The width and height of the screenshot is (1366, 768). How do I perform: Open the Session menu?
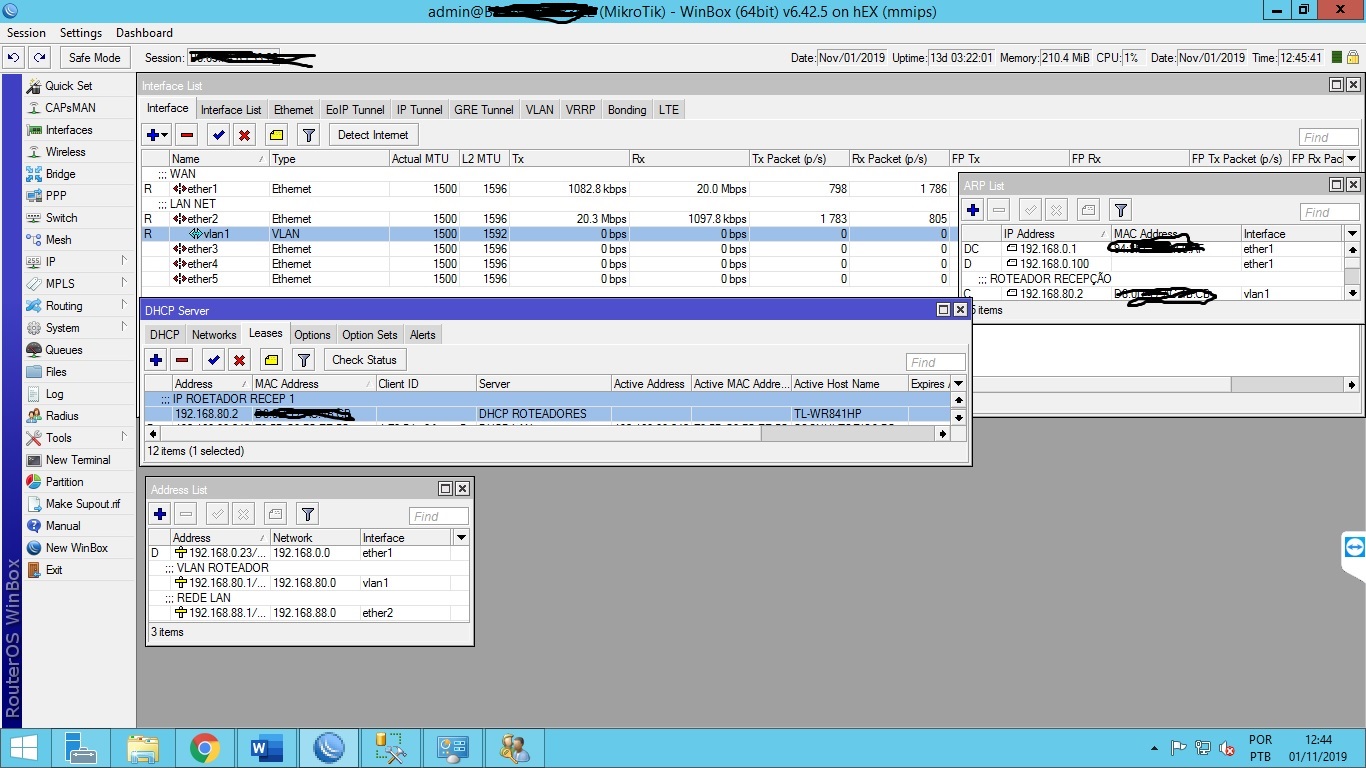point(26,33)
